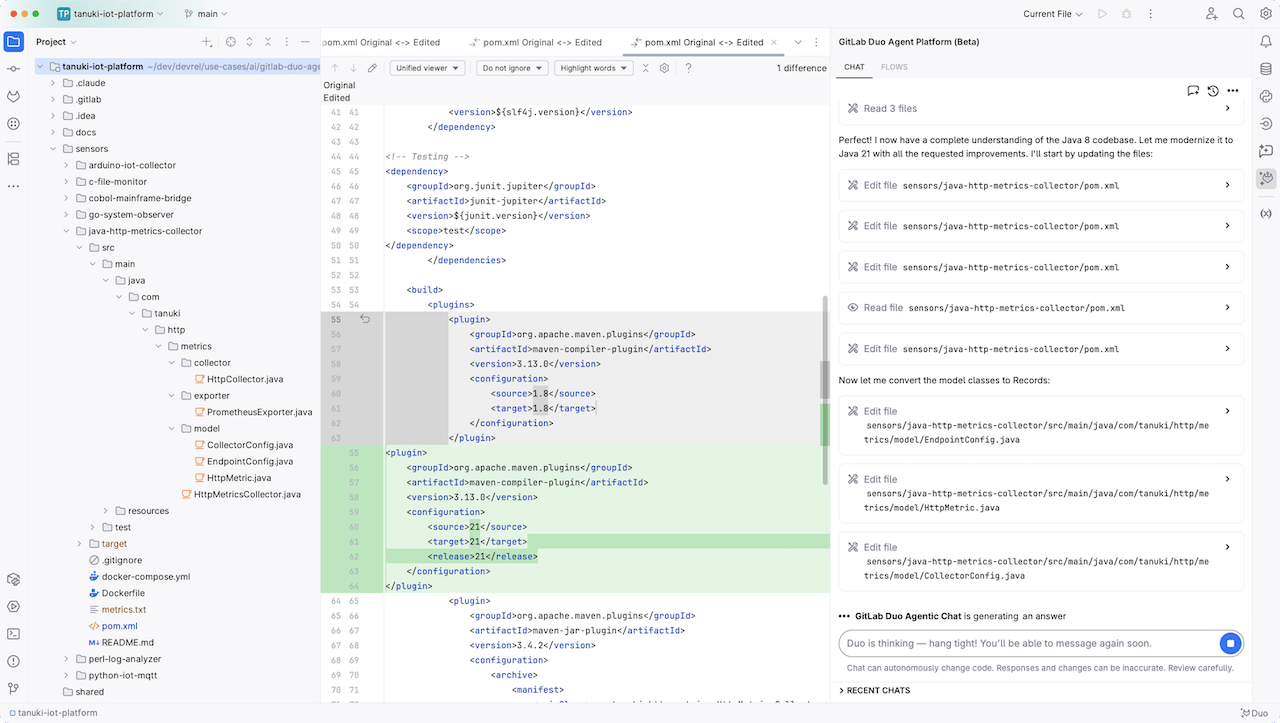The image size is (1280, 723).
Task: Open diff viewer settings gear
Action: point(664,68)
